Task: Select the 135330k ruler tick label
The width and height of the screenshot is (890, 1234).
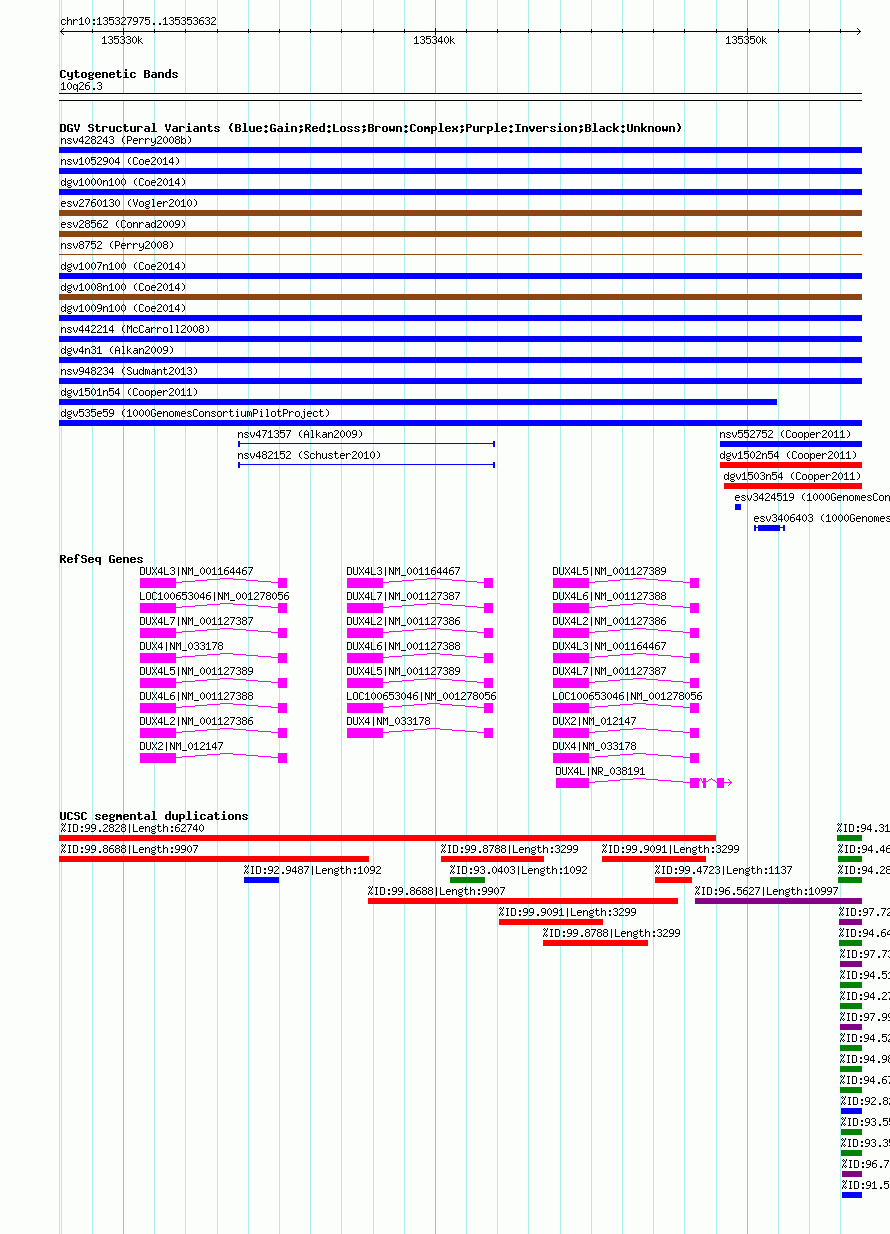Action: 122,40
